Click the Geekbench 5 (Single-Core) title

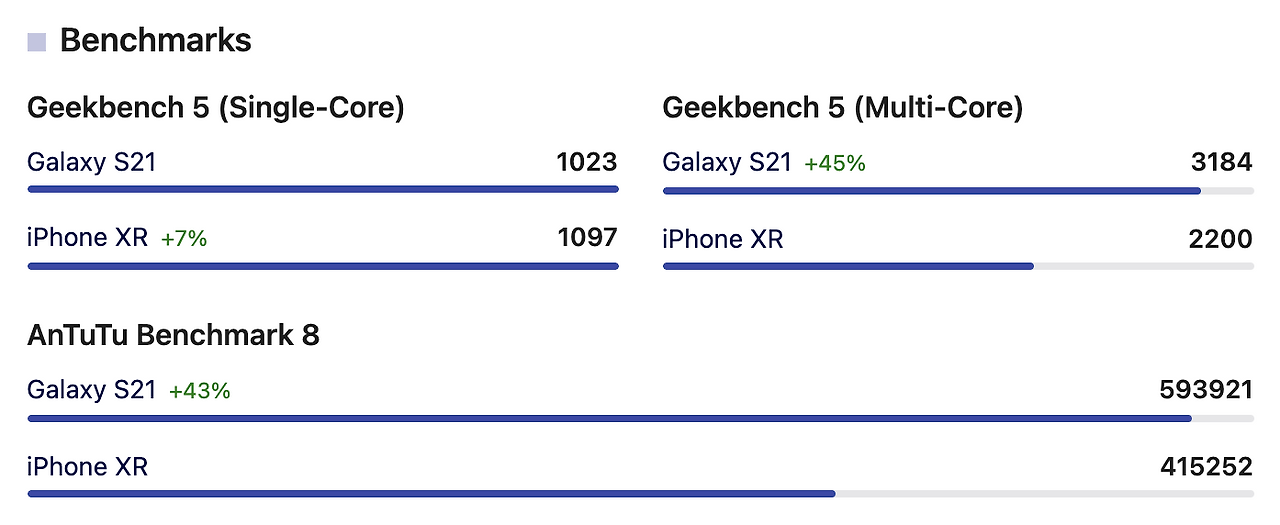(216, 108)
